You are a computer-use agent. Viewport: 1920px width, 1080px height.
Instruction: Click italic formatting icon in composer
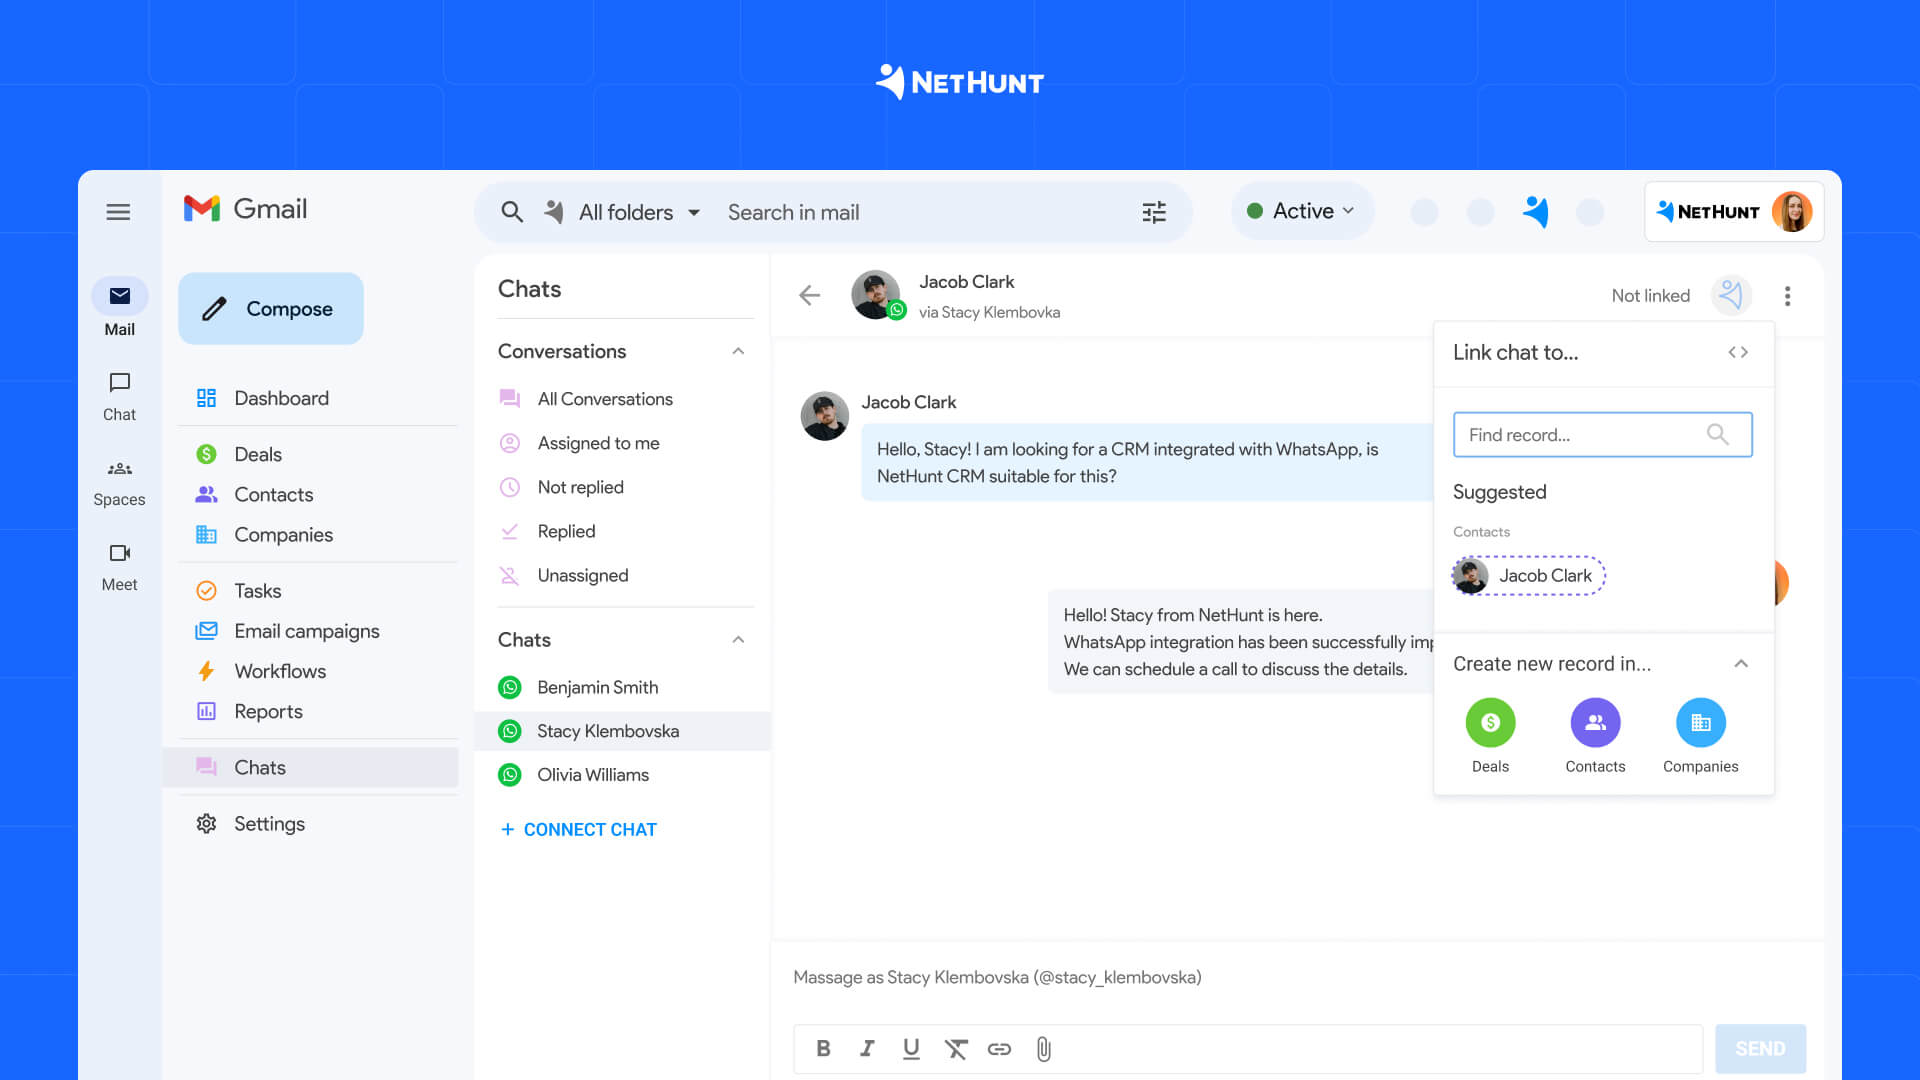click(865, 1048)
